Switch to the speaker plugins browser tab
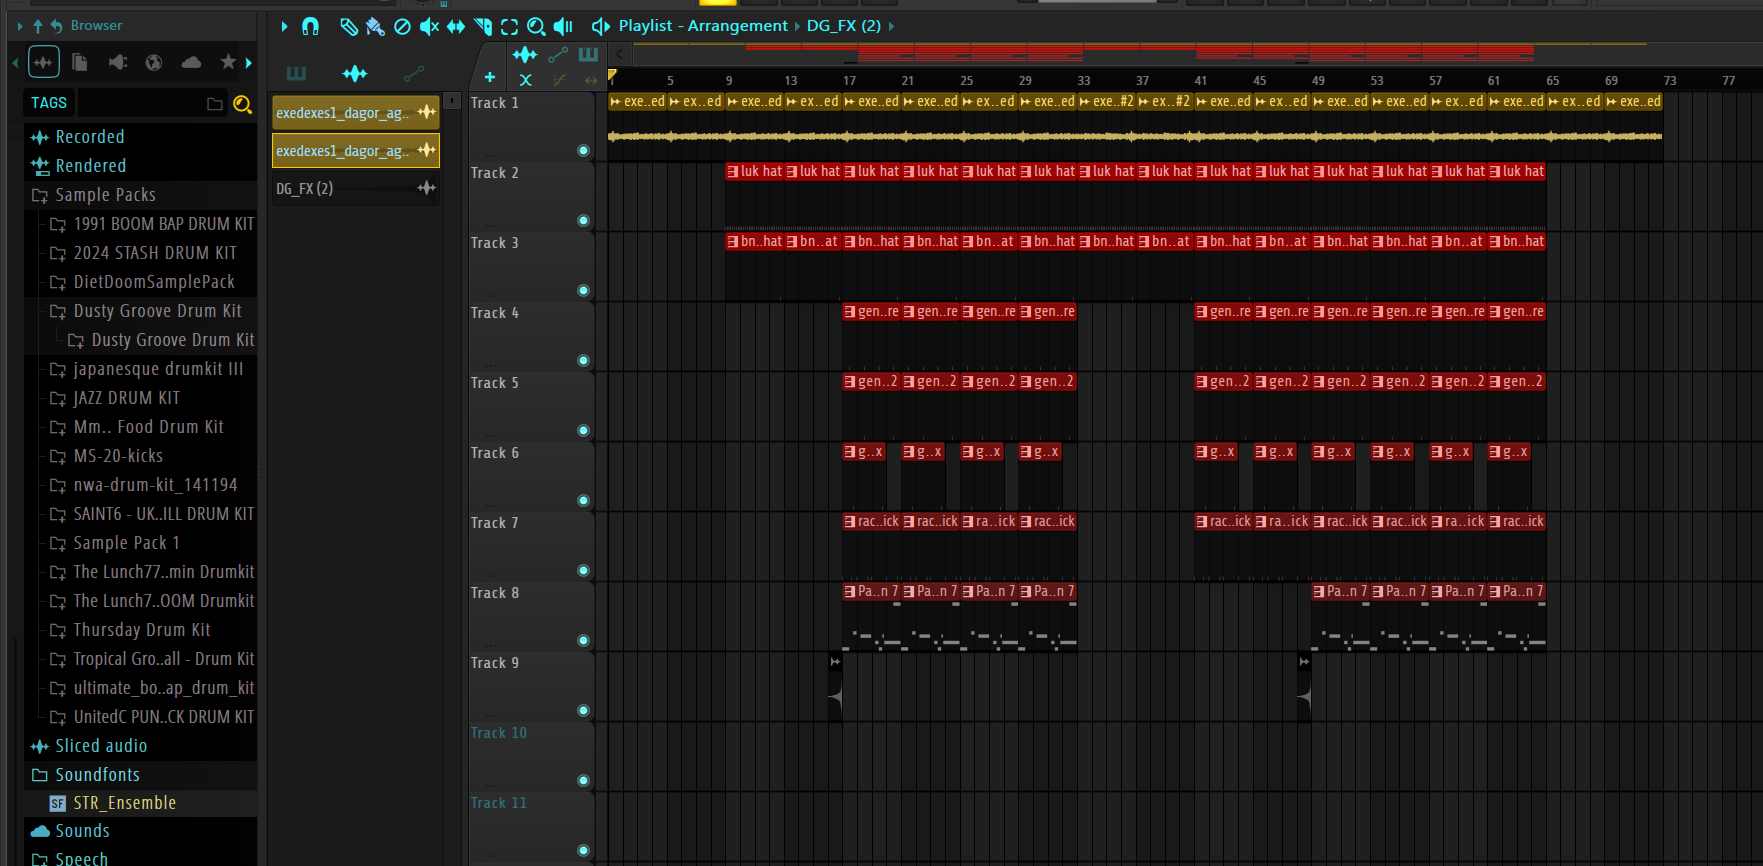The image size is (1763, 866). [118, 62]
